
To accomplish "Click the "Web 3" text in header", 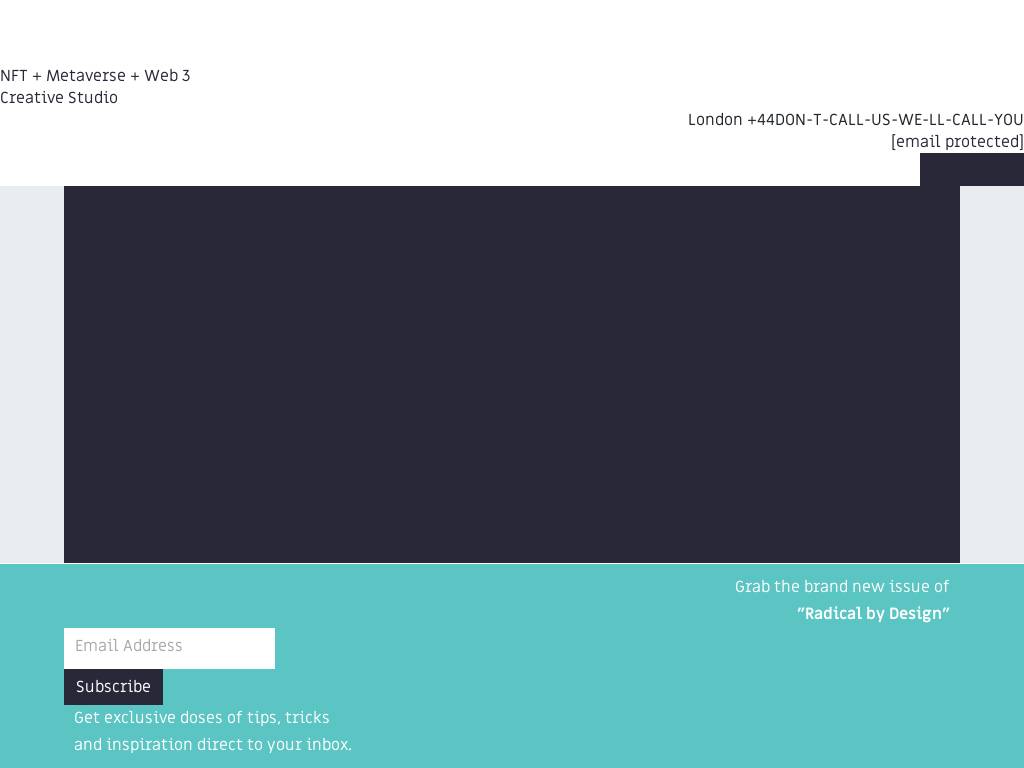I will tap(167, 76).
